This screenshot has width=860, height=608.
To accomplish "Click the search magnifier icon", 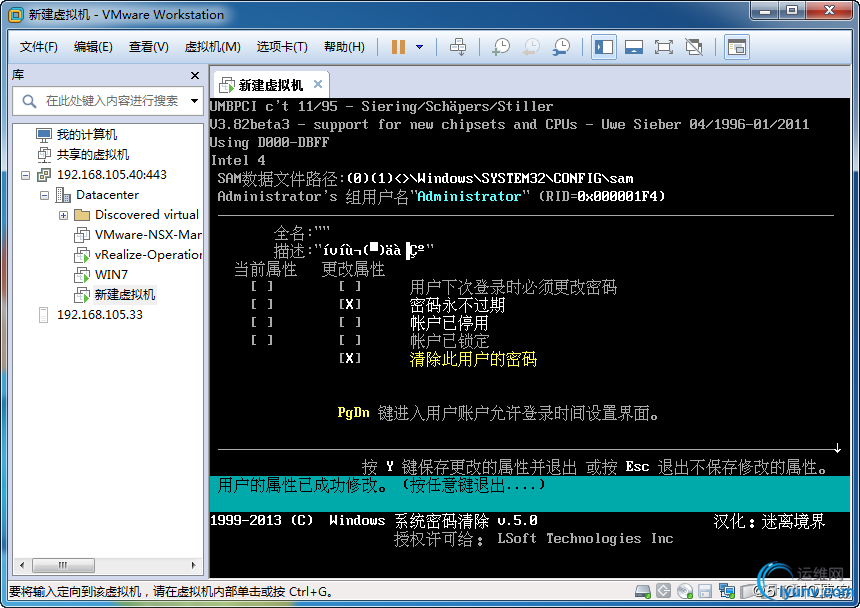I will pyautogui.click(x=29, y=101).
